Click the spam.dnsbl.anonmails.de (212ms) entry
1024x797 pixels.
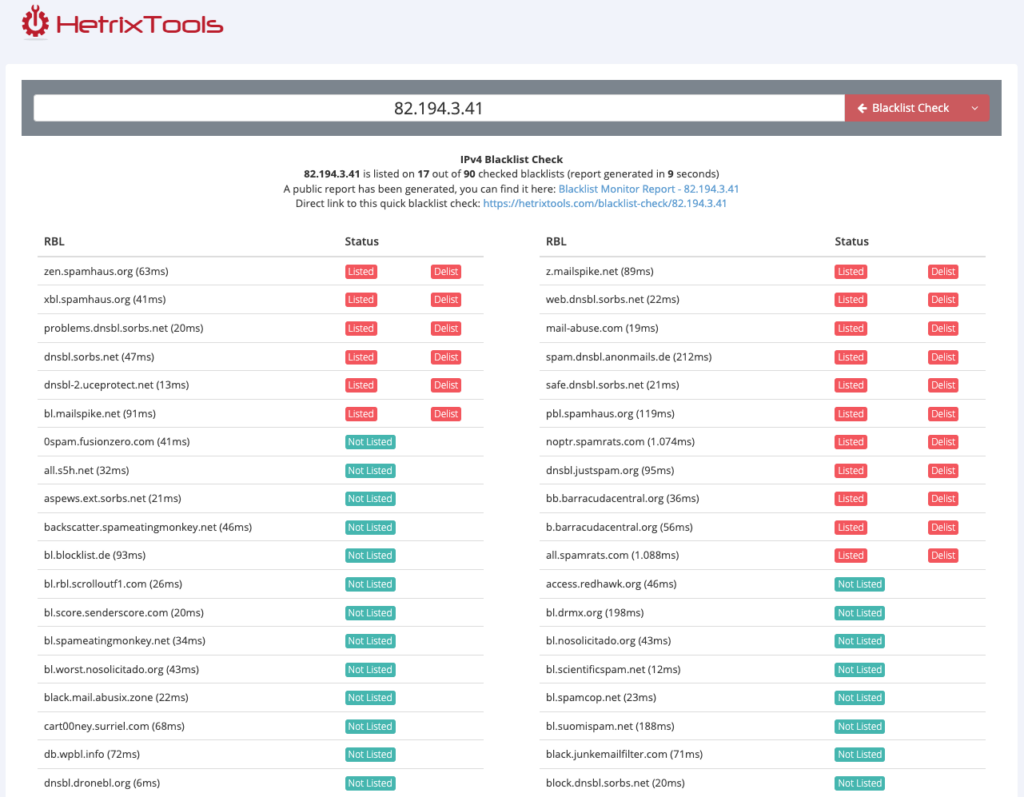(629, 357)
